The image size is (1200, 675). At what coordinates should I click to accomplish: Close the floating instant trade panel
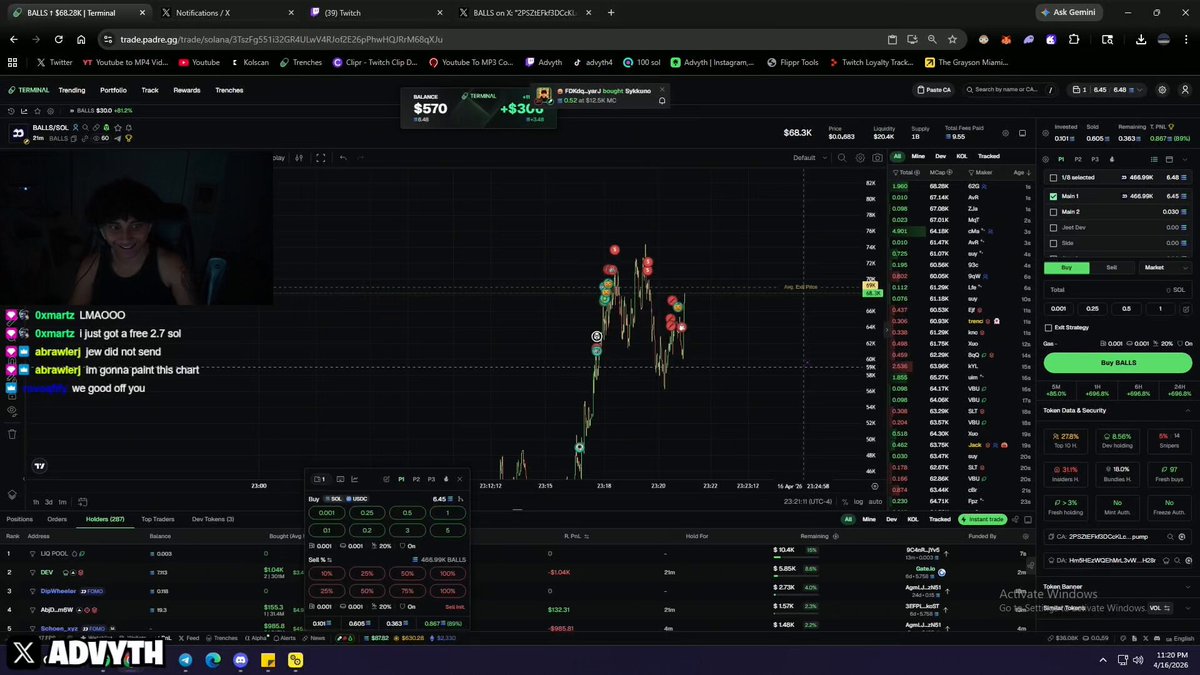pos(460,479)
